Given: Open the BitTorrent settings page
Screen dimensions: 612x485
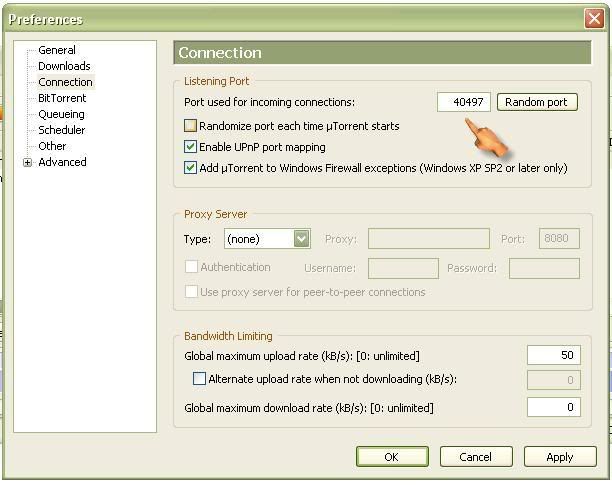Looking at the screenshot, I should point(62,98).
